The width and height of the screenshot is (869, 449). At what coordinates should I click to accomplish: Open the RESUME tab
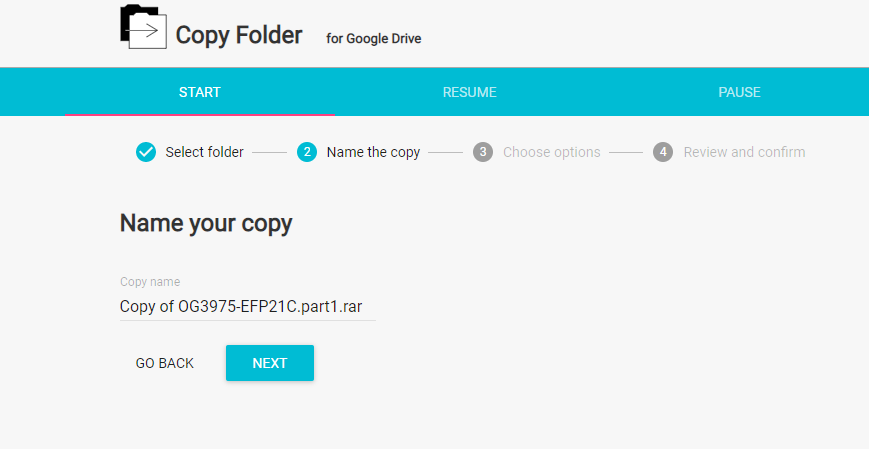[469, 92]
